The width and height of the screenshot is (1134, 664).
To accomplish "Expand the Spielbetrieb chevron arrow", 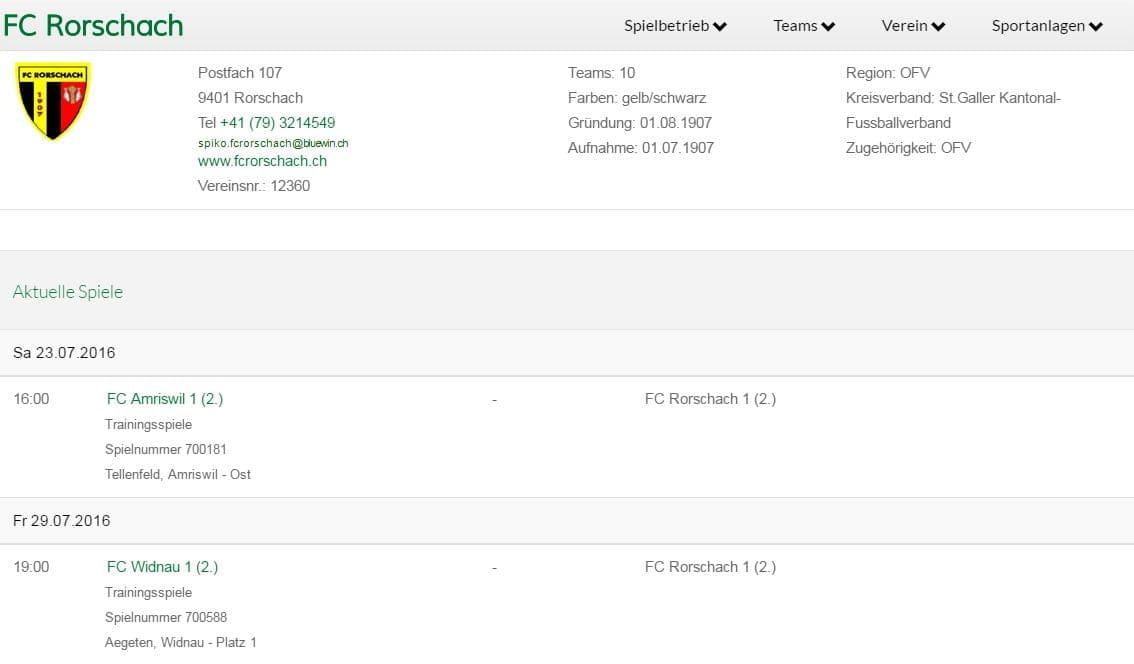I will tap(720, 27).
